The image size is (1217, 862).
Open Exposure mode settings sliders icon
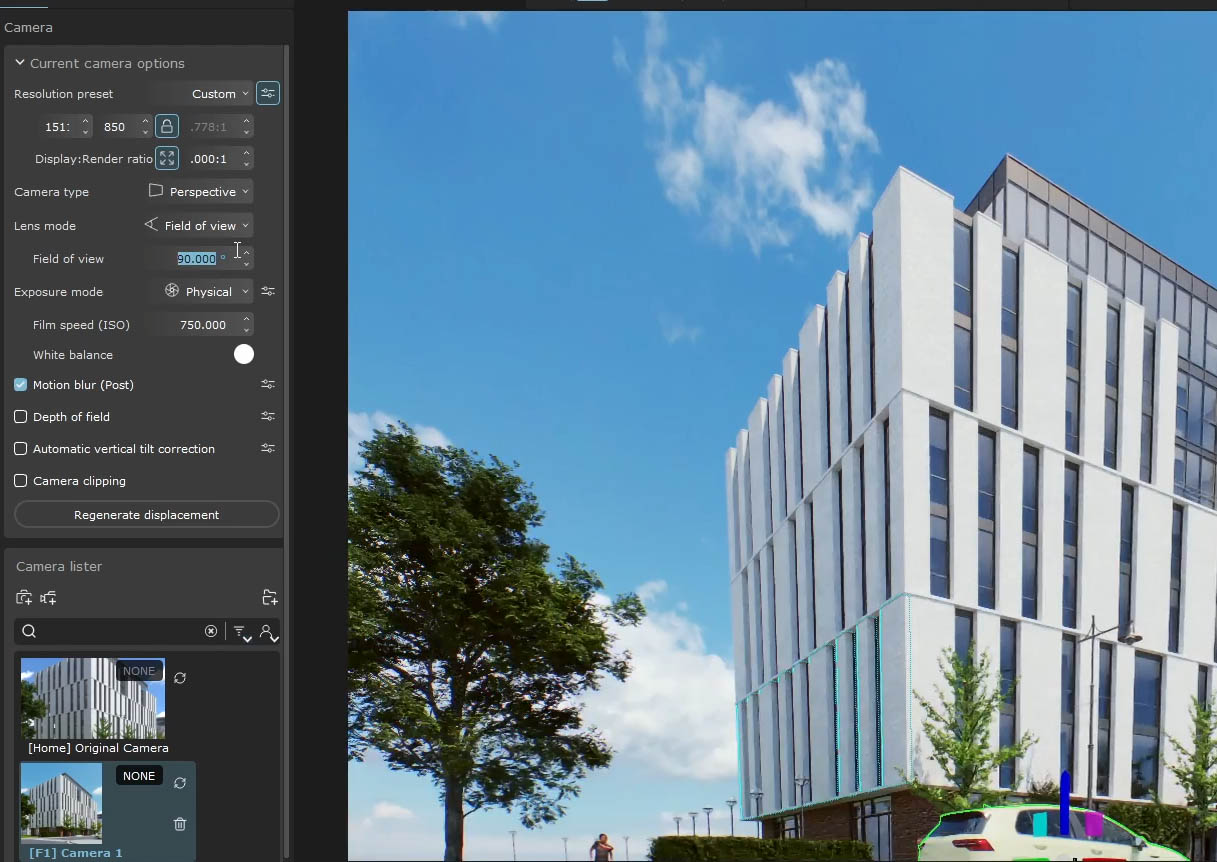click(x=268, y=291)
